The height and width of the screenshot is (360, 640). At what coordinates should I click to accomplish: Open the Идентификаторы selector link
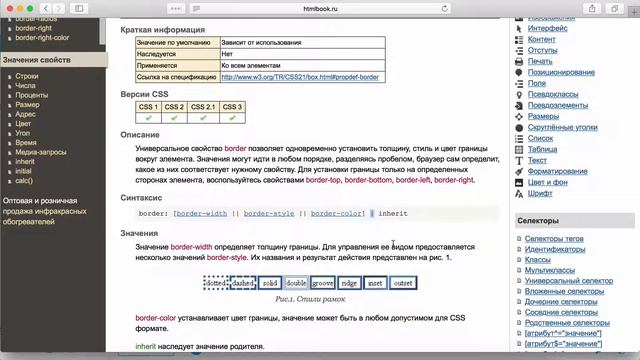click(x=555, y=249)
